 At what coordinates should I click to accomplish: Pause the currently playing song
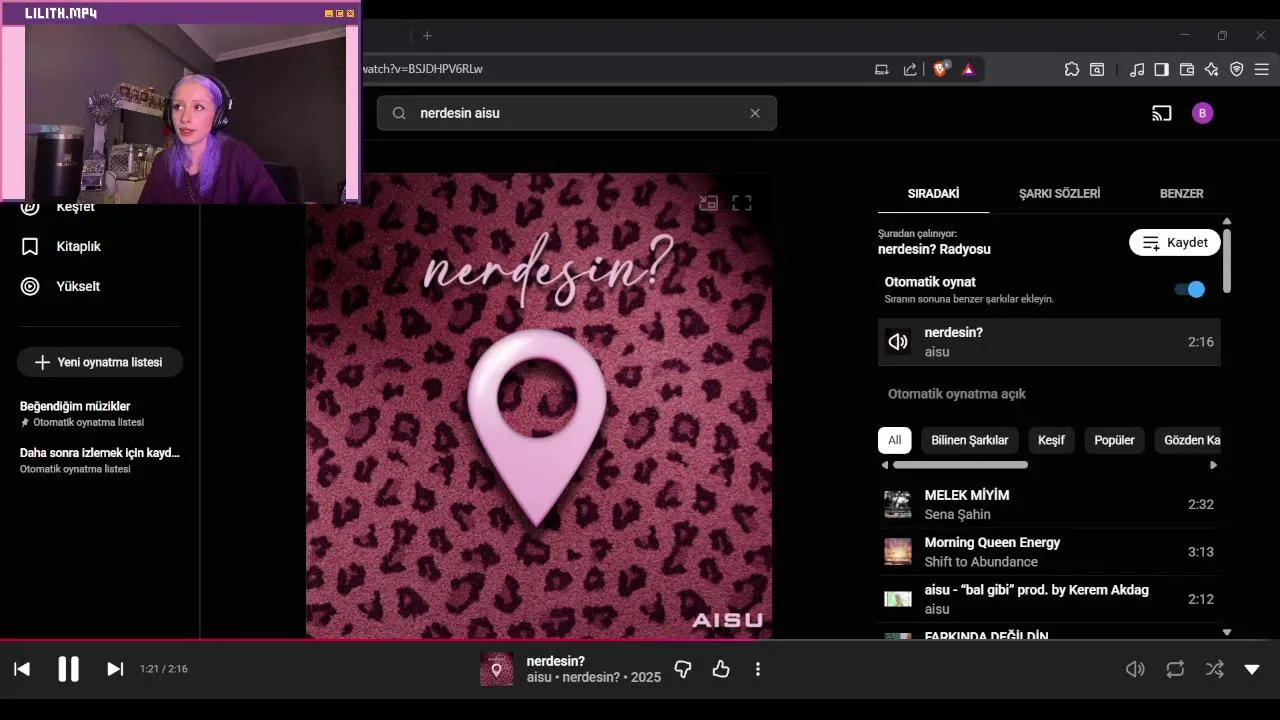(68, 669)
